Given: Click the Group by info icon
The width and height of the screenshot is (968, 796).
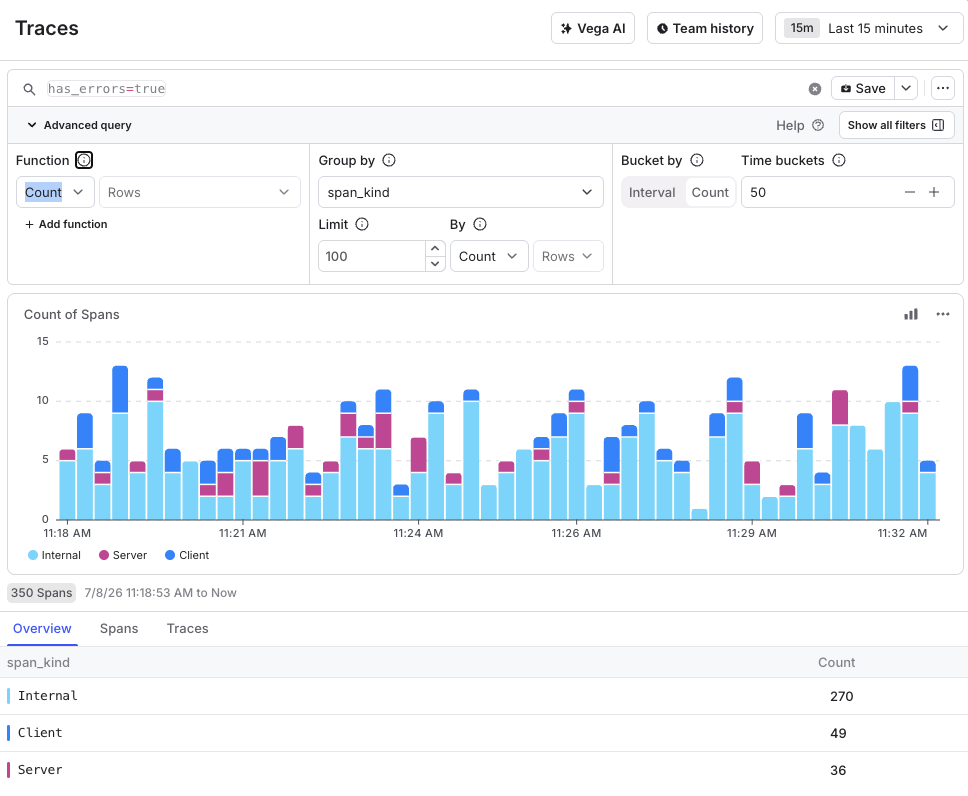Looking at the screenshot, I should [x=389, y=161].
